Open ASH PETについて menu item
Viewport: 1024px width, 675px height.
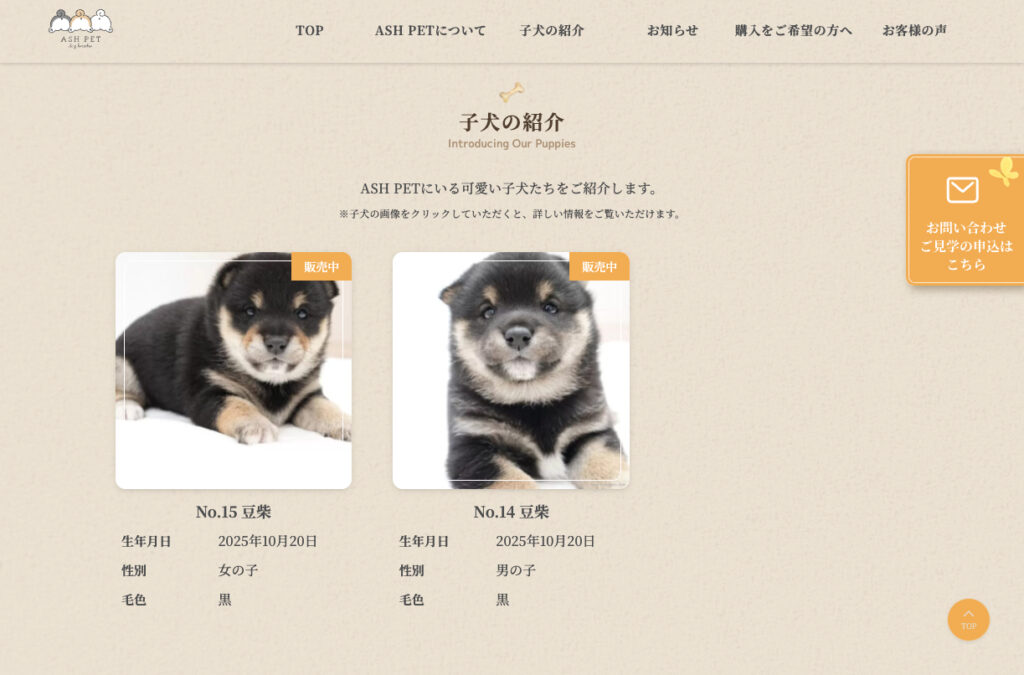click(x=430, y=31)
